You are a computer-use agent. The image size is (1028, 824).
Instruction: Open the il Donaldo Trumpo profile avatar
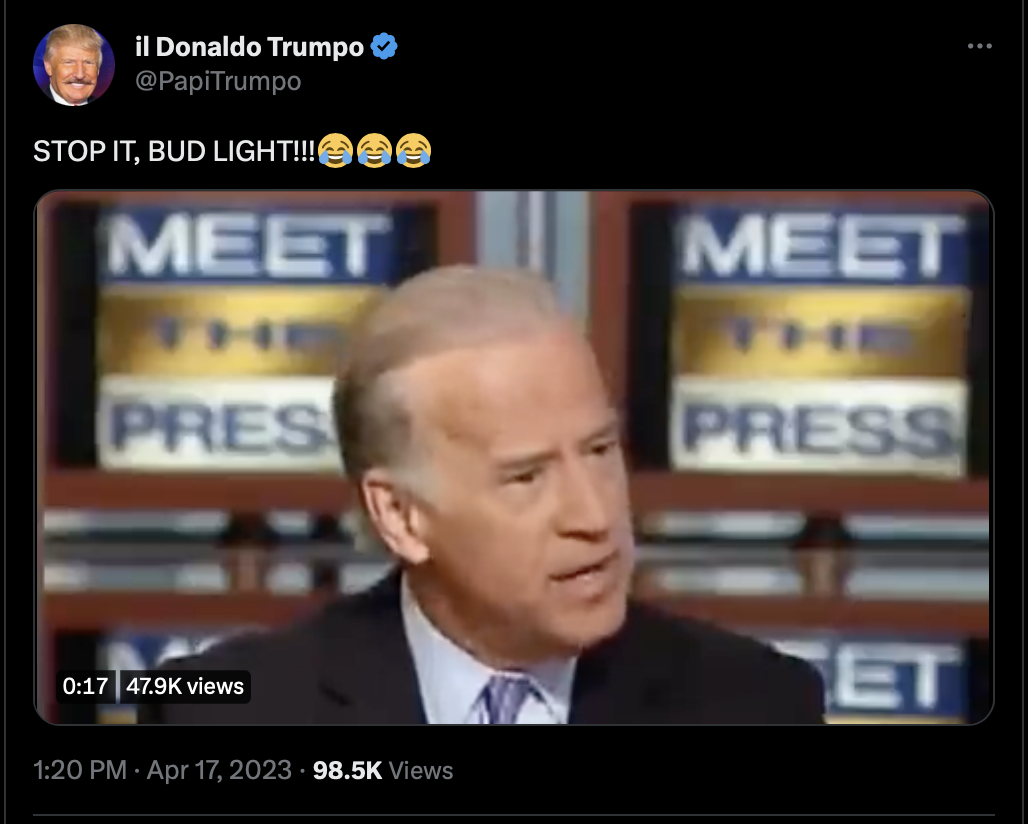click(x=73, y=64)
